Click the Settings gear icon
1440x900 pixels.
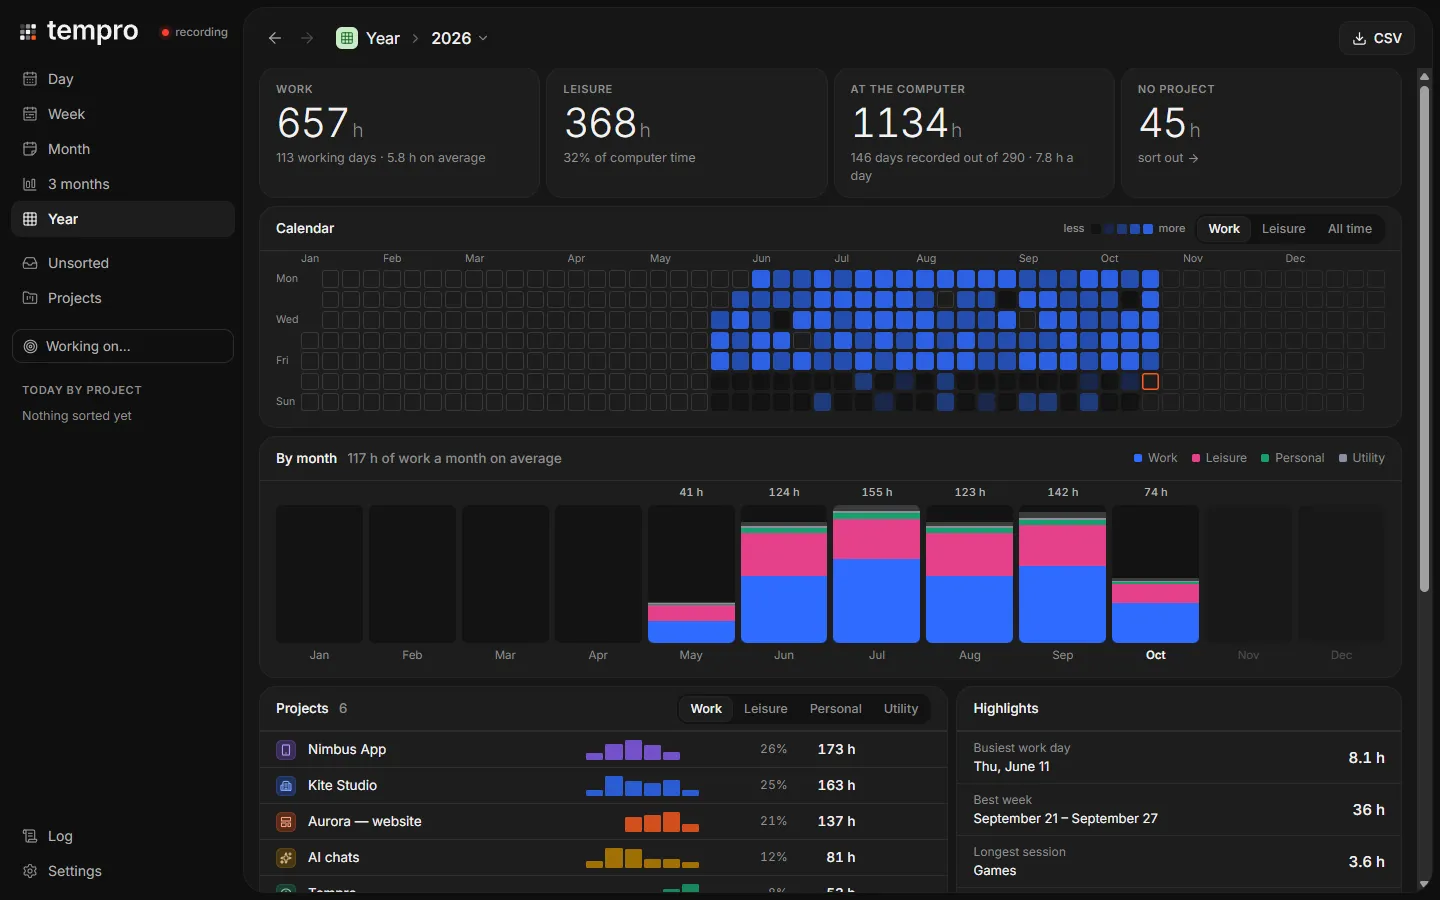pos(30,871)
